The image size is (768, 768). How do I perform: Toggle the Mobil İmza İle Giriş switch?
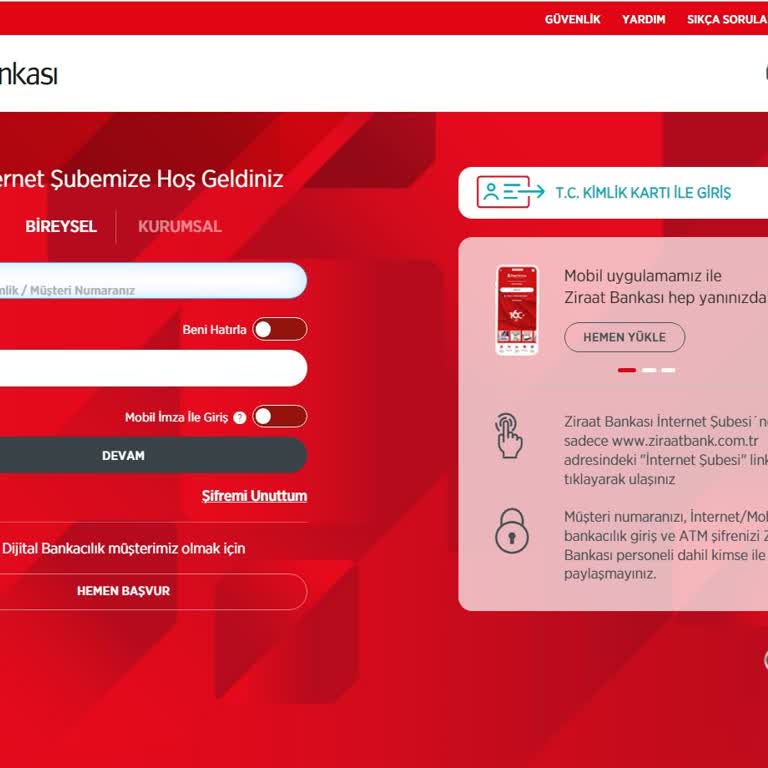[280, 416]
